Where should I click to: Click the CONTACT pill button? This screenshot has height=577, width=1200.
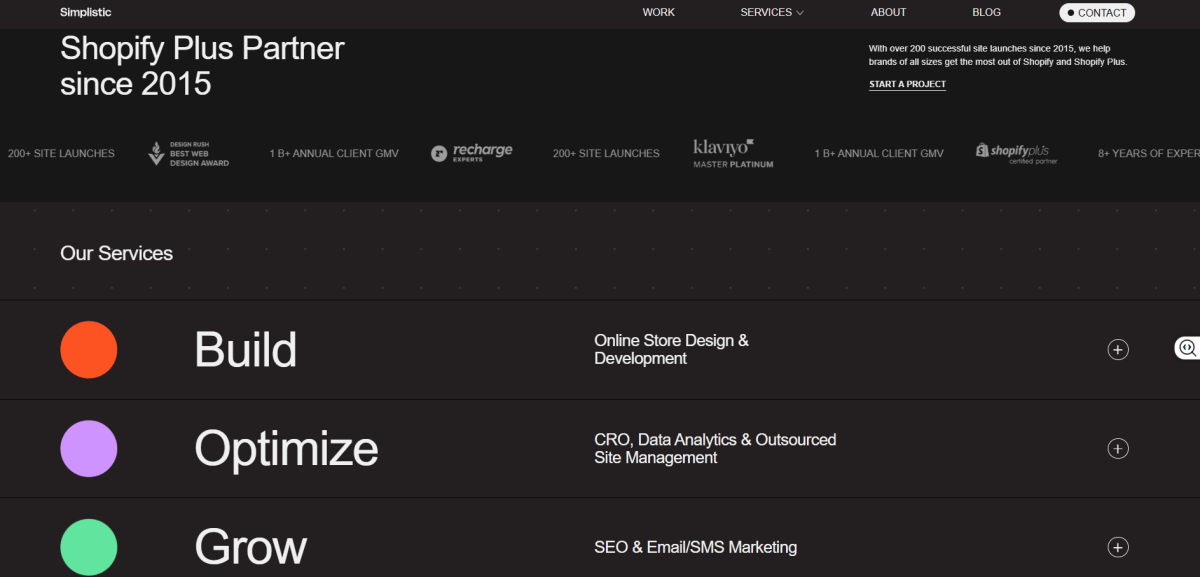[x=1097, y=13]
